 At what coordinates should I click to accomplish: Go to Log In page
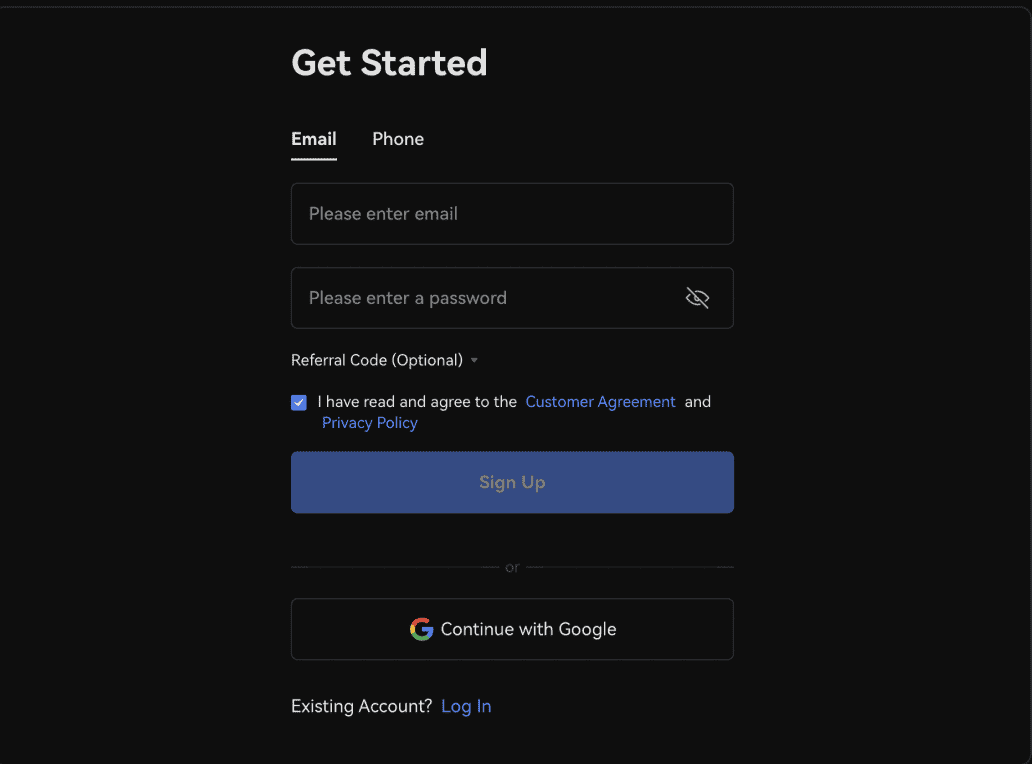tap(466, 706)
